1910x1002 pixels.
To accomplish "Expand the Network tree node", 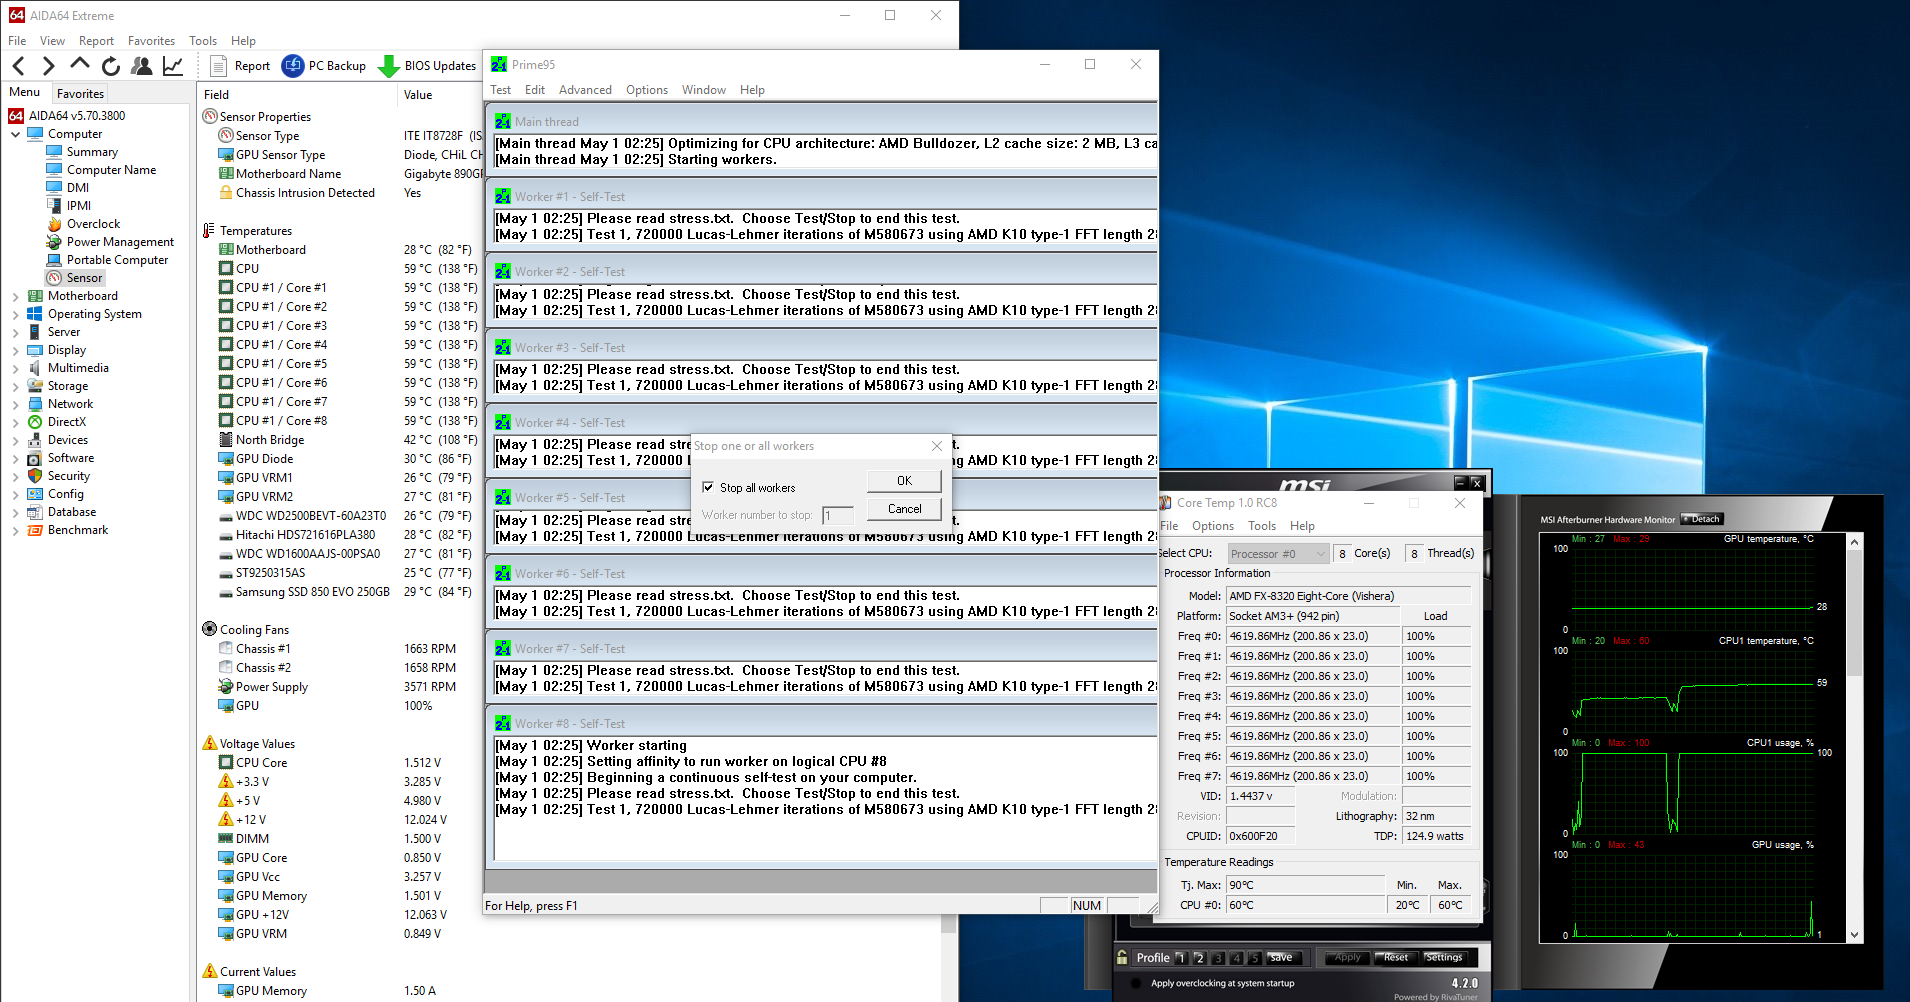I will [x=16, y=404].
